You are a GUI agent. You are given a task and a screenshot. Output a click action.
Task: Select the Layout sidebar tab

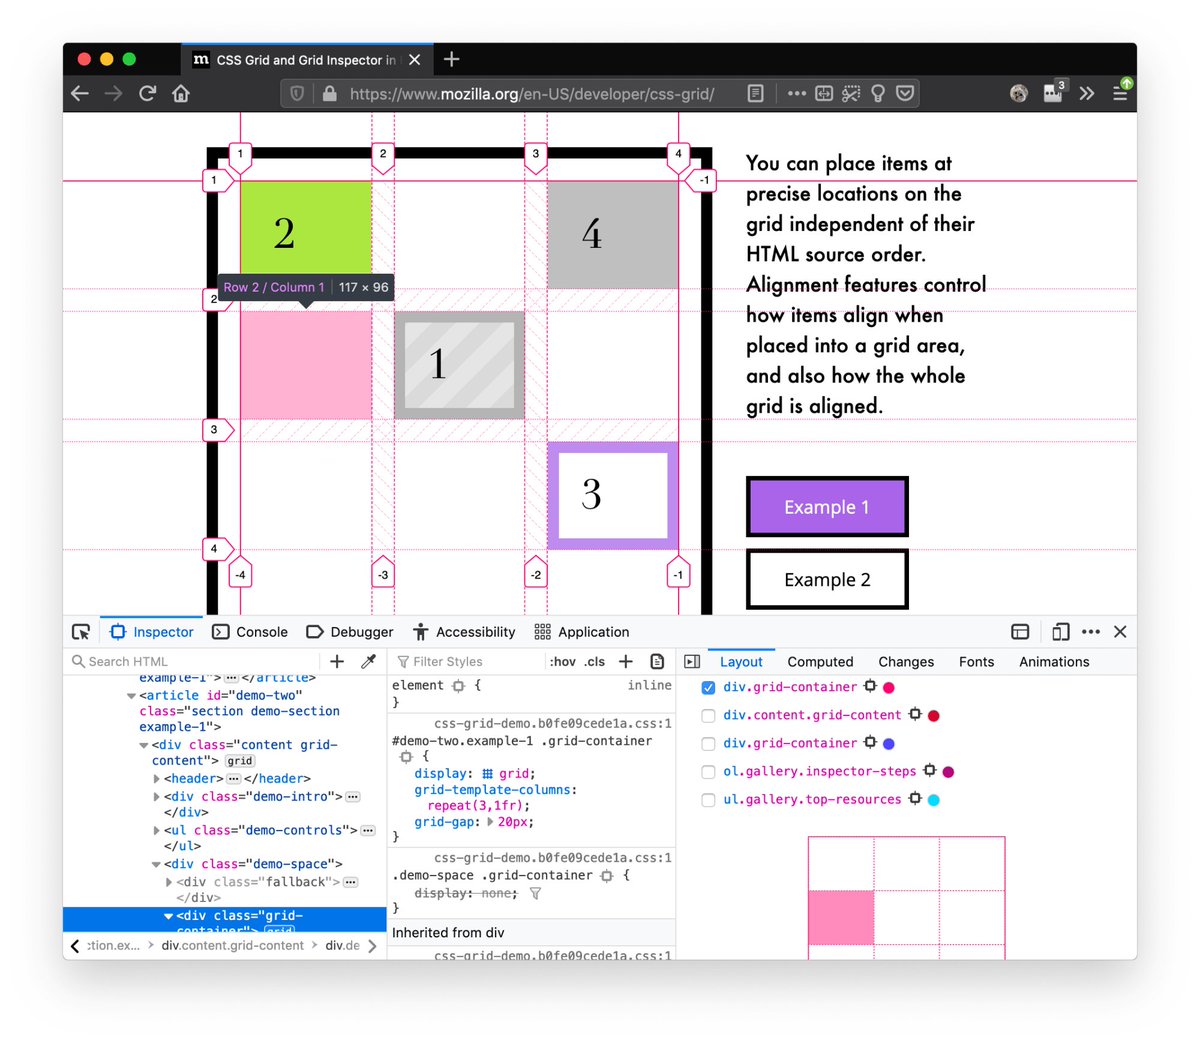741,661
